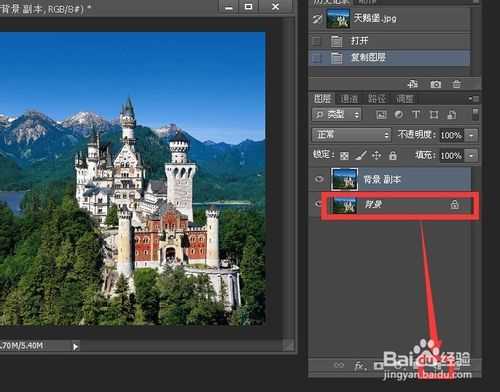Click the lock icon on 背景 layer
Screen dimensions: 500x392
pyautogui.click(x=454, y=204)
